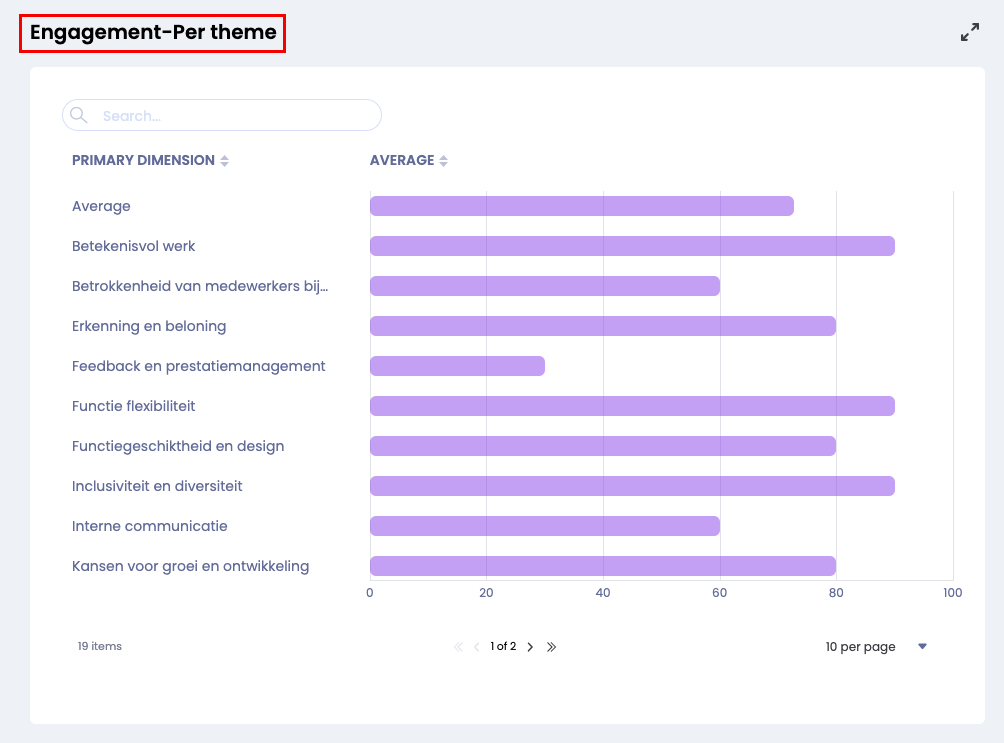Click the Erkenning en beloning bar

(x=602, y=326)
